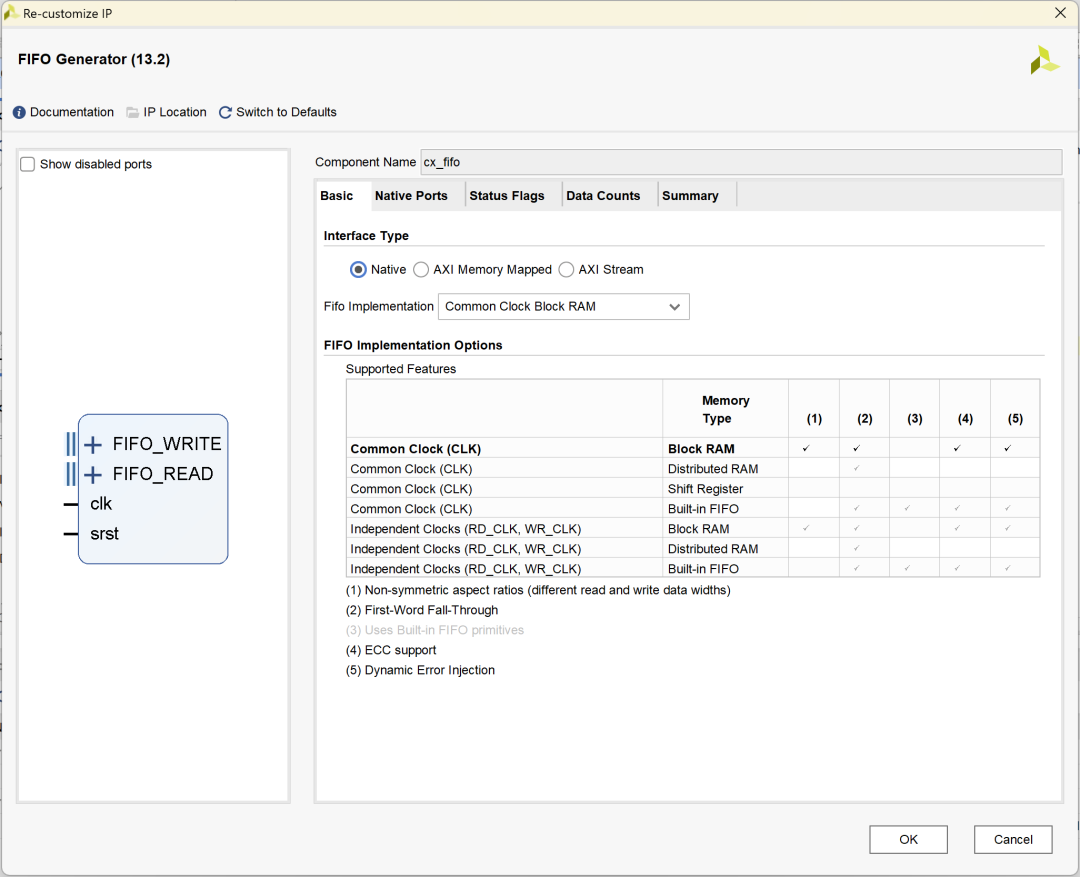Click the Component Name text field
1080x877 pixels.
point(740,162)
